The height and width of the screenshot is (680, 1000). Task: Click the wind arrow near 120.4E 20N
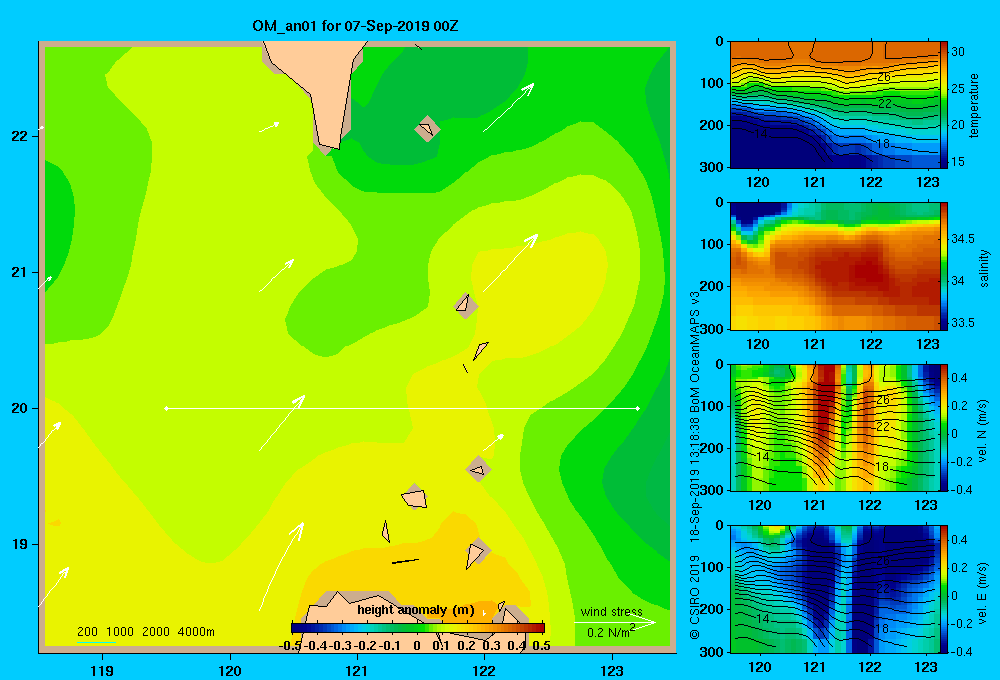(282, 423)
